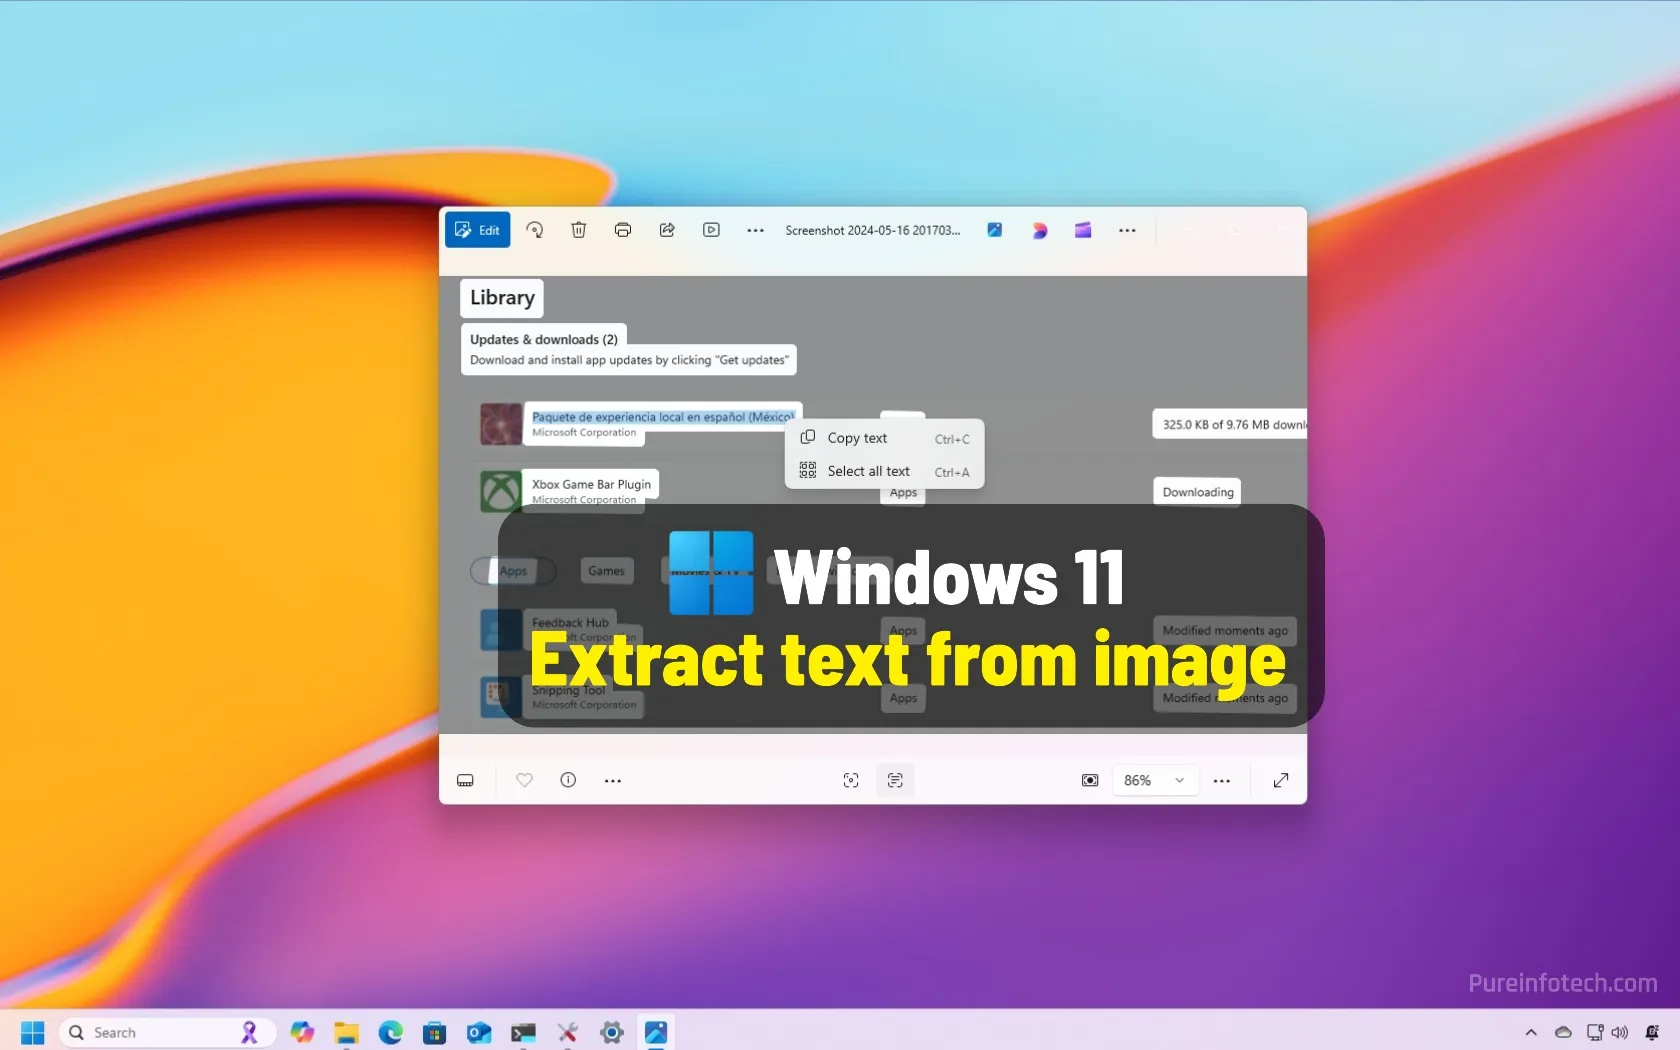Start a slideshow of the image

[x=711, y=230]
